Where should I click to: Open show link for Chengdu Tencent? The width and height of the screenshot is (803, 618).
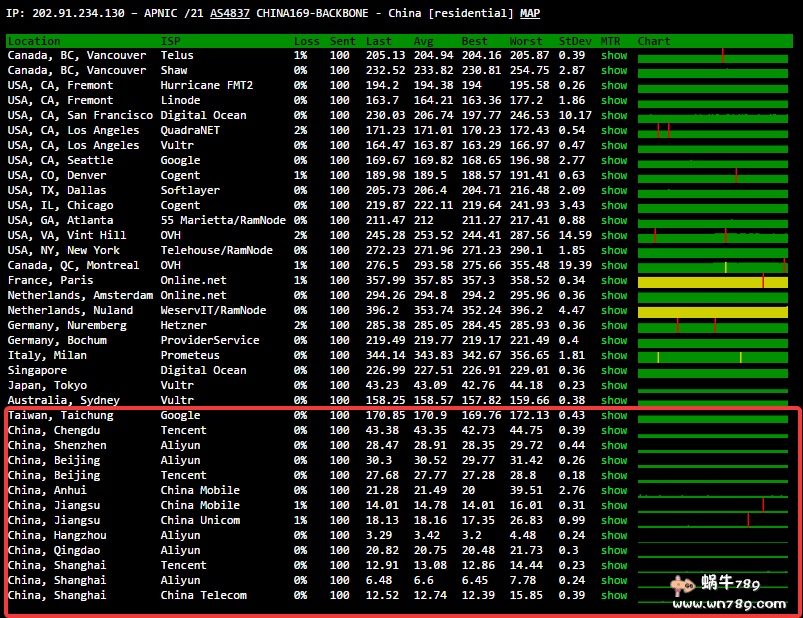point(614,431)
